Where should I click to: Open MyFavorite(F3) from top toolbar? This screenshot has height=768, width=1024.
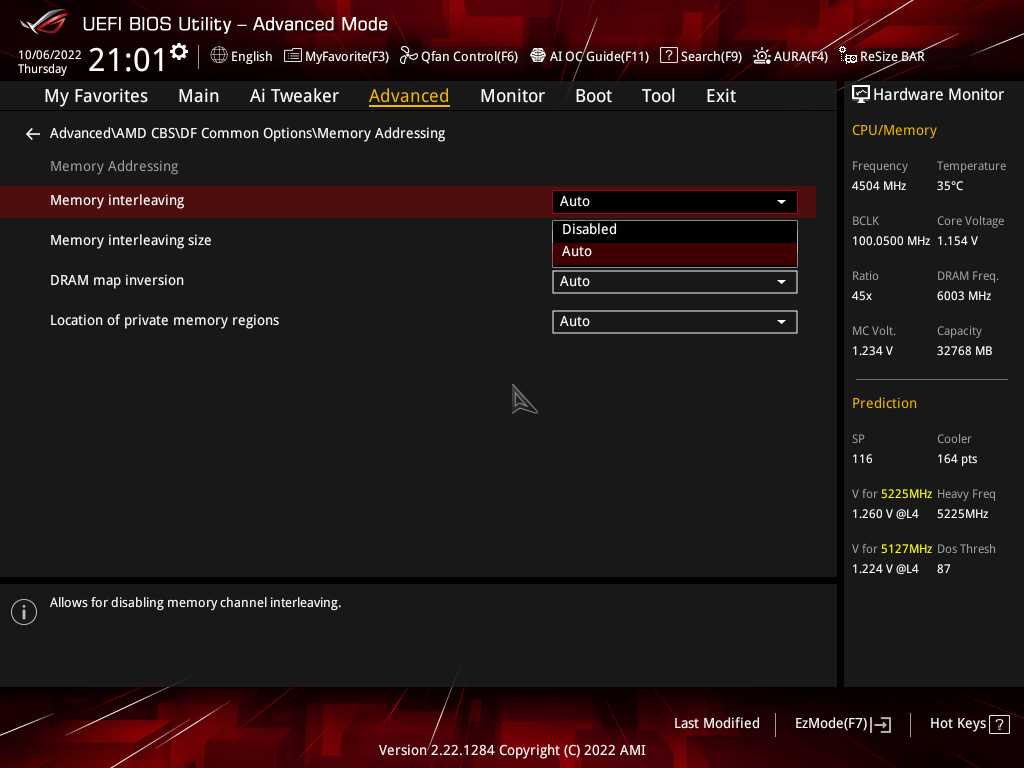pos(336,56)
